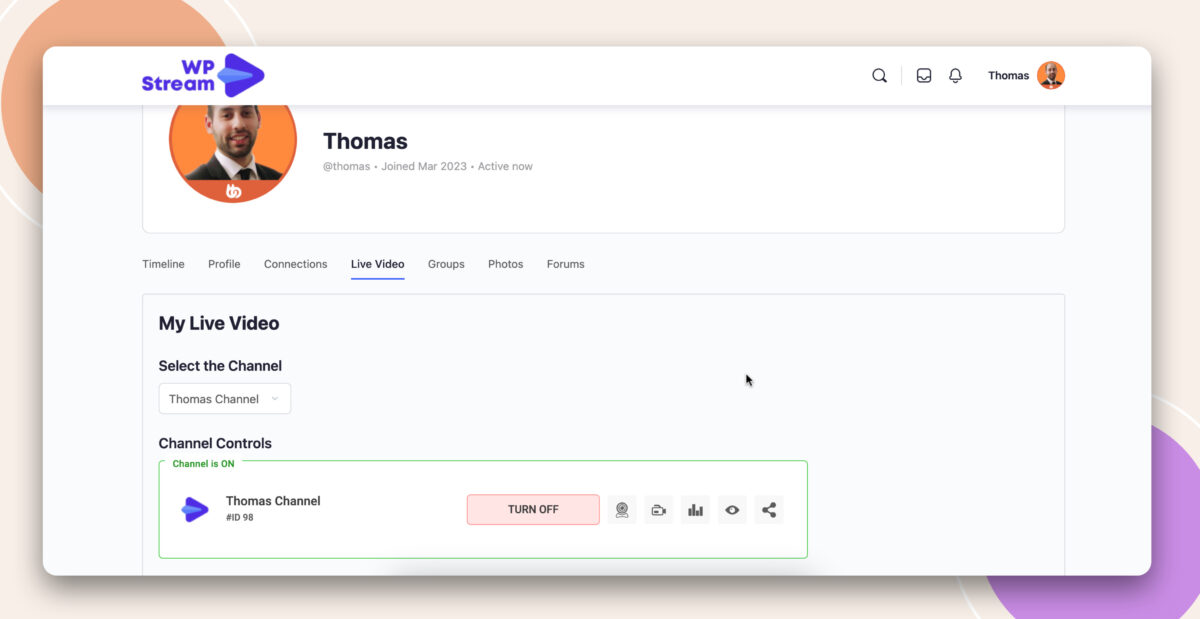Go to the Groups tab
The image size is (1200, 619).
[x=446, y=265]
